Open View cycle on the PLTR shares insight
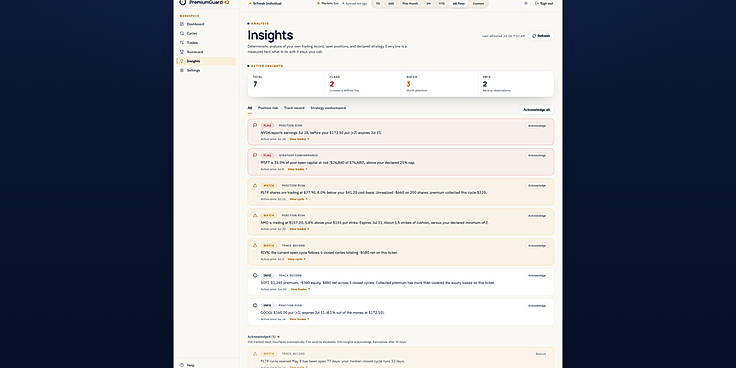The image size is (736, 368). click(x=298, y=199)
